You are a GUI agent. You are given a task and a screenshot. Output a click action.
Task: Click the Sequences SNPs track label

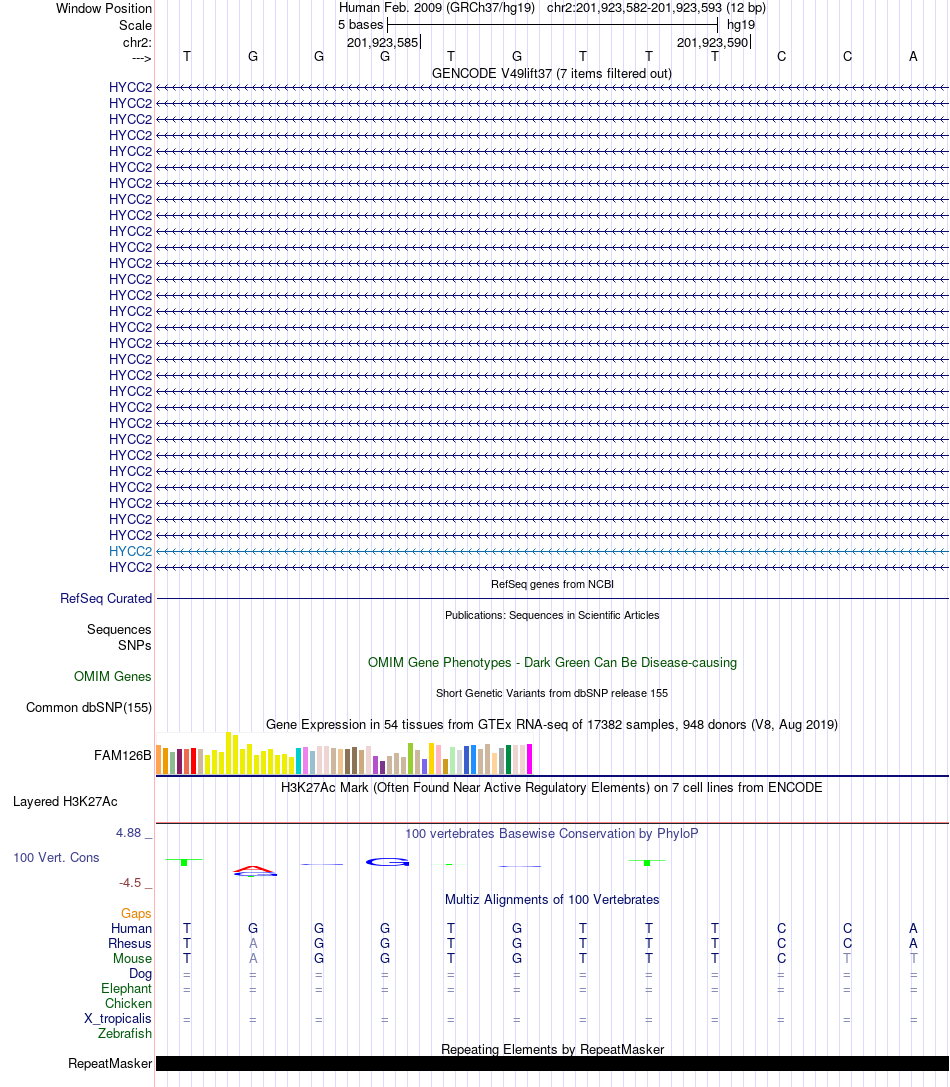coord(119,637)
